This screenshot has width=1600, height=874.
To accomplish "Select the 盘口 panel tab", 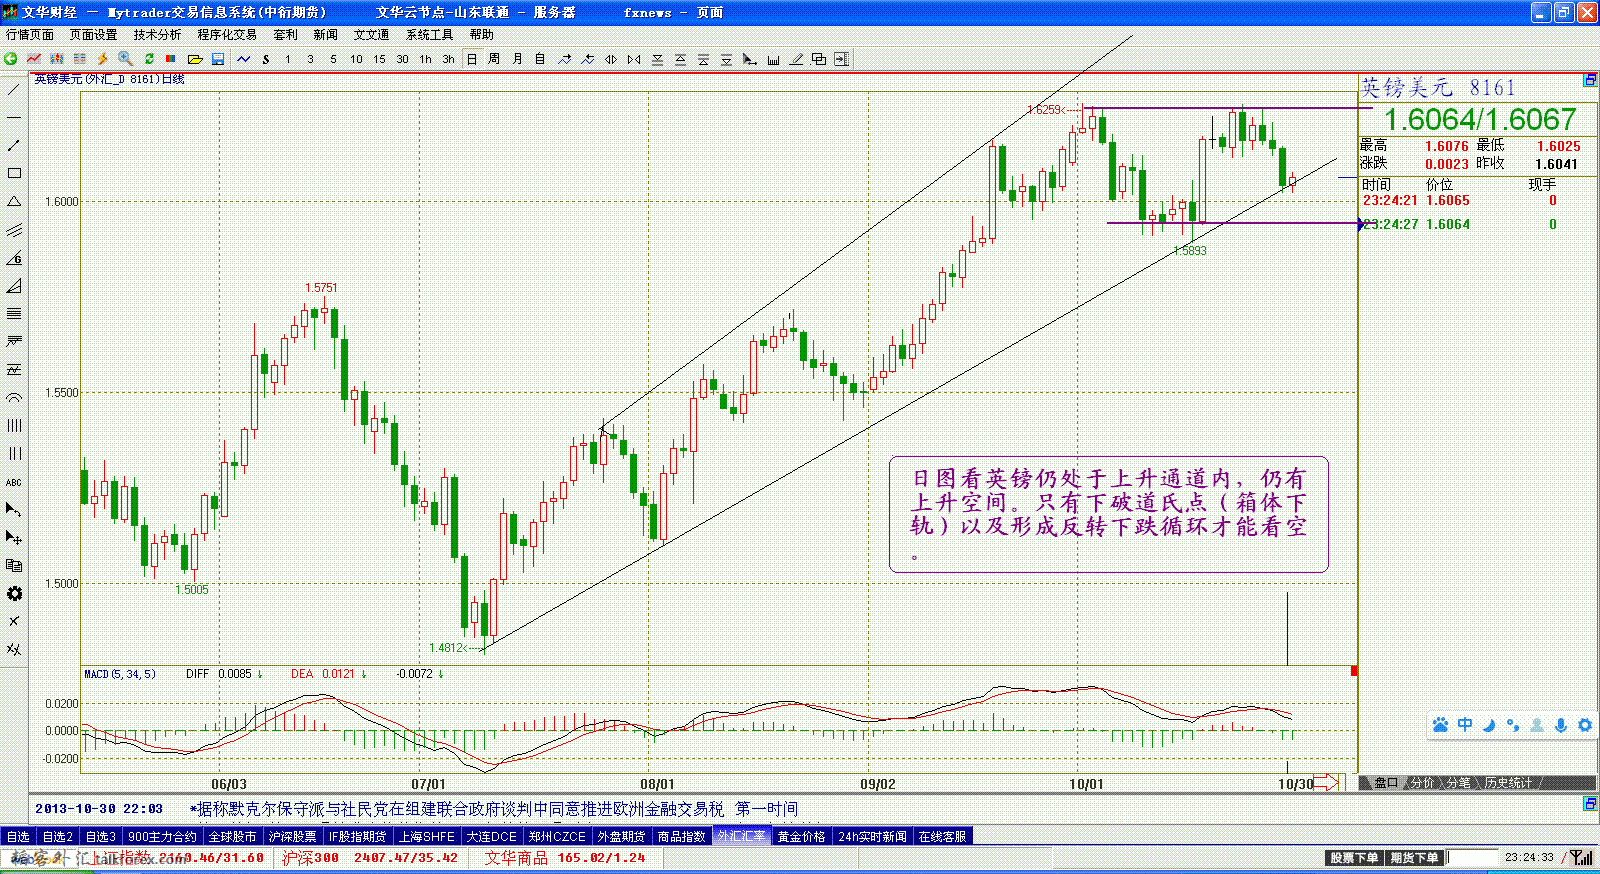I will pos(1385,783).
